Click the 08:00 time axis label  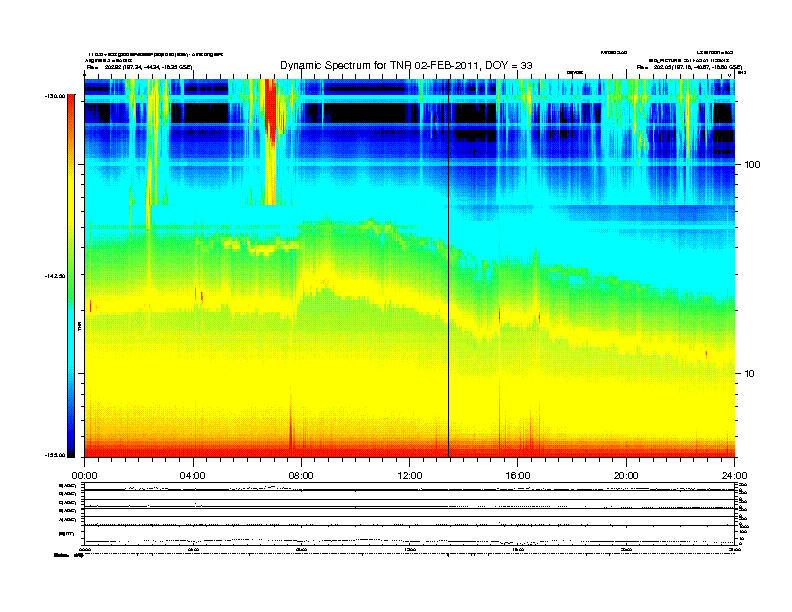click(301, 476)
